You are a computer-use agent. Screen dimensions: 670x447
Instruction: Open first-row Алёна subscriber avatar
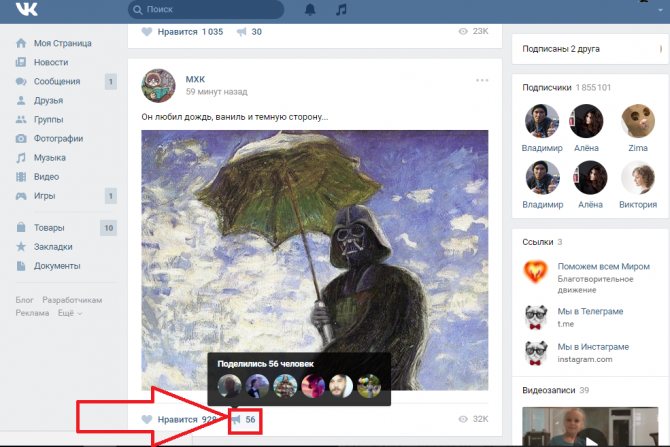pyautogui.click(x=586, y=121)
